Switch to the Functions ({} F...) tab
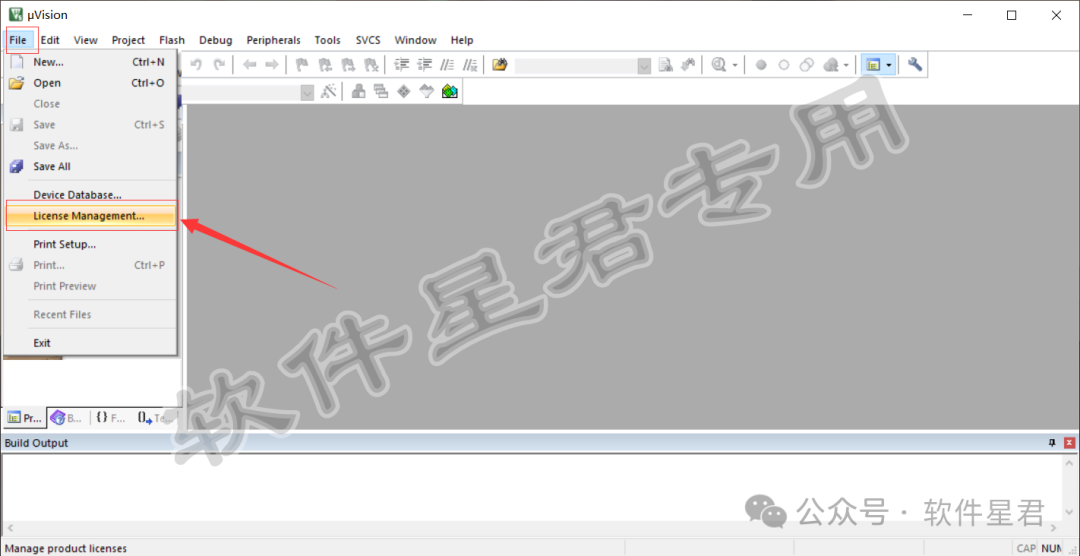Image resolution: width=1080 pixels, height=556 pixels. 111,418
